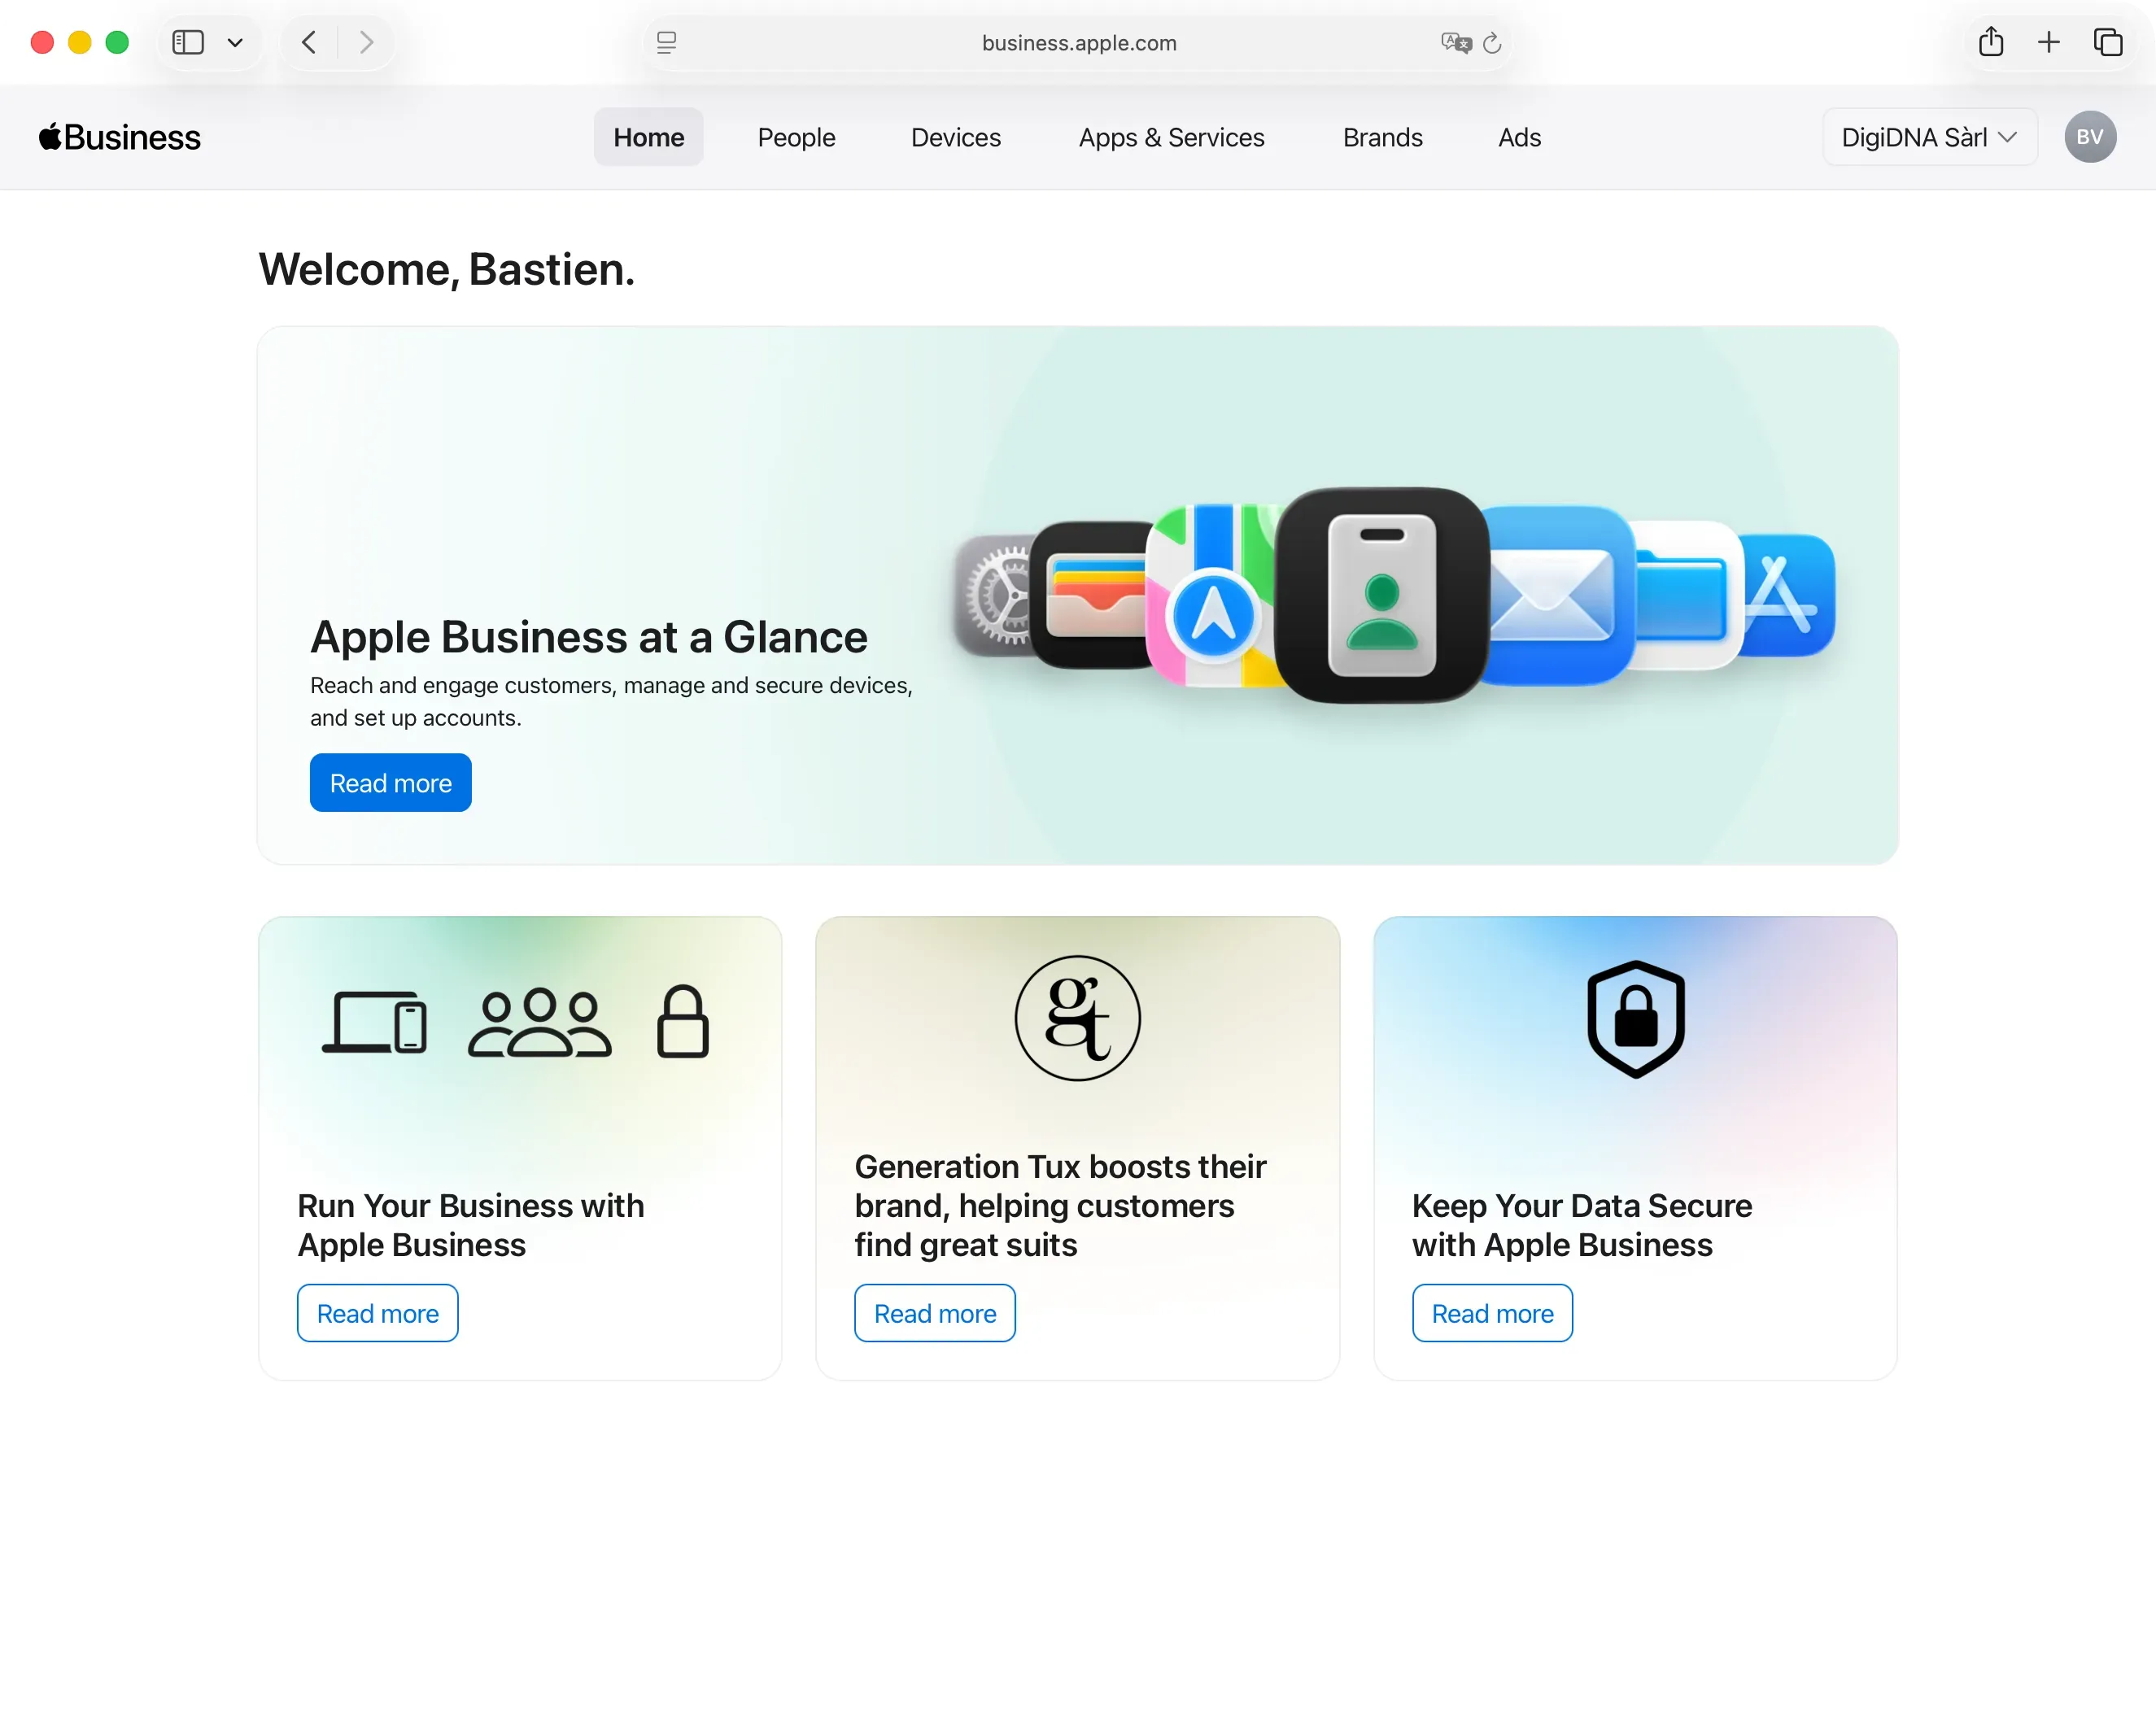Read more about Generation Tux story
Image resolution: width=2156 pixels, height=1710 pixels.
click(x=935, y=1313)
